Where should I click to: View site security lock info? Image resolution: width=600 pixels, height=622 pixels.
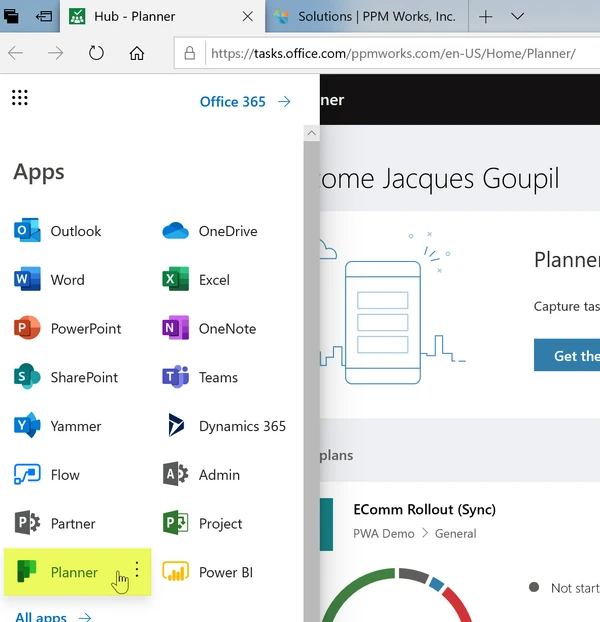pyautogui.click(x=190, y=53)
